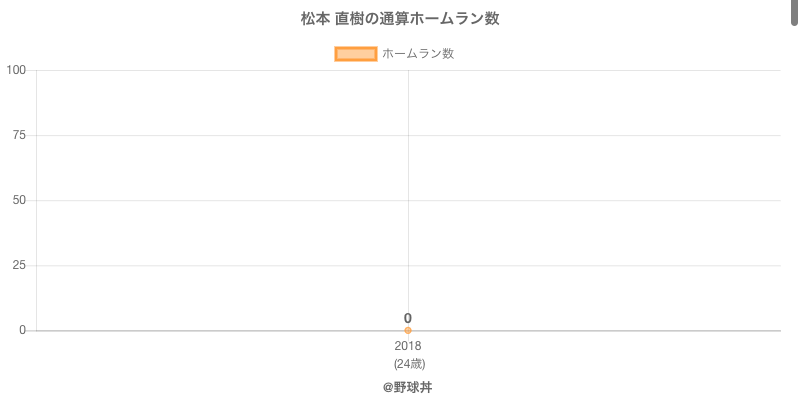Image resolution: width=800 pixels, height=400 pixels.
Task: Click the 50 label on the y-axis
Action: (x=19, y=200)
